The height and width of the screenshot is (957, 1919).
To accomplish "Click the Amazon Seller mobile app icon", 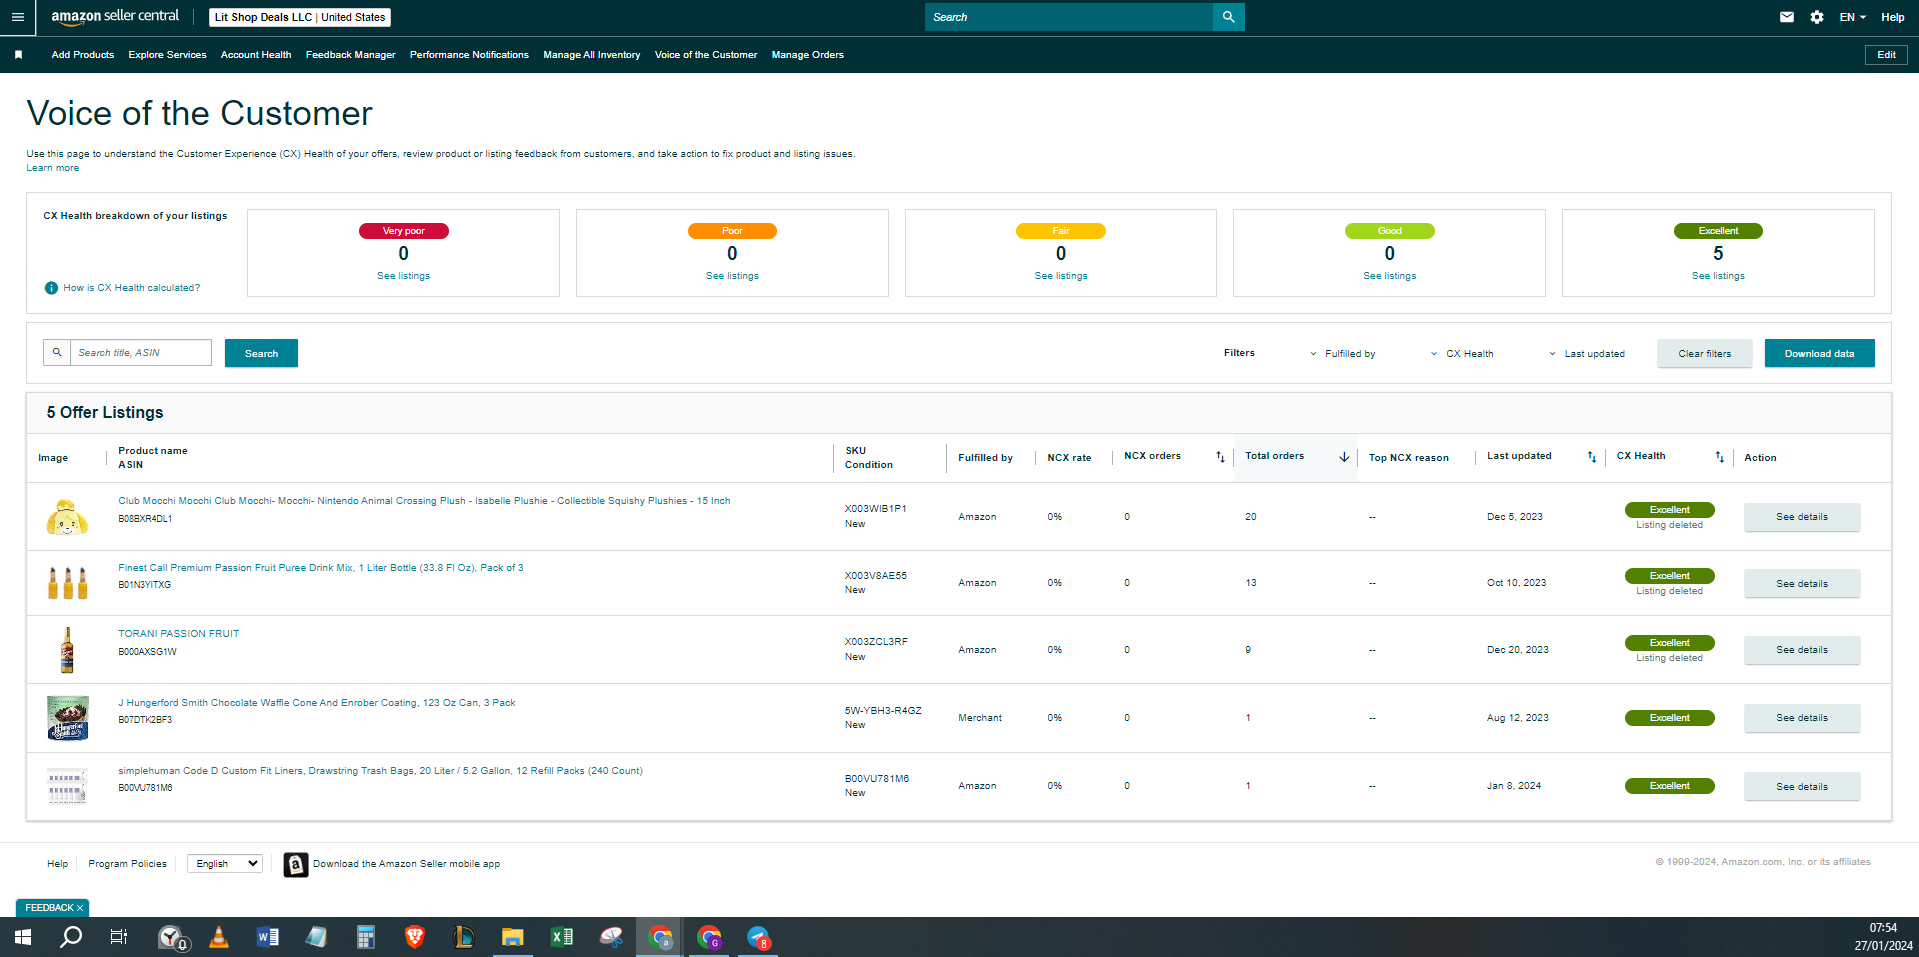I will click(295, 864).
